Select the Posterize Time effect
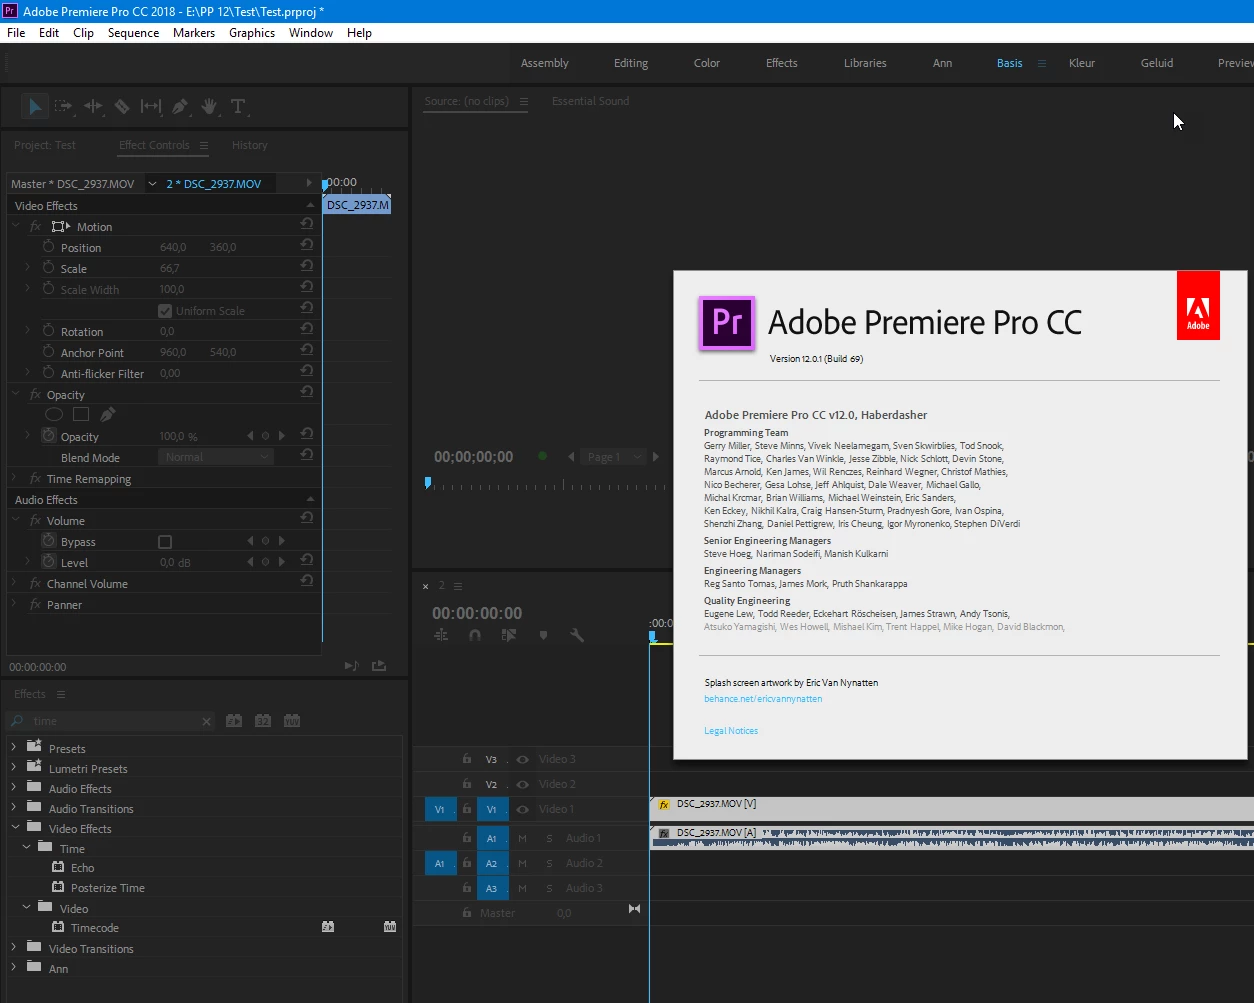 108,888
